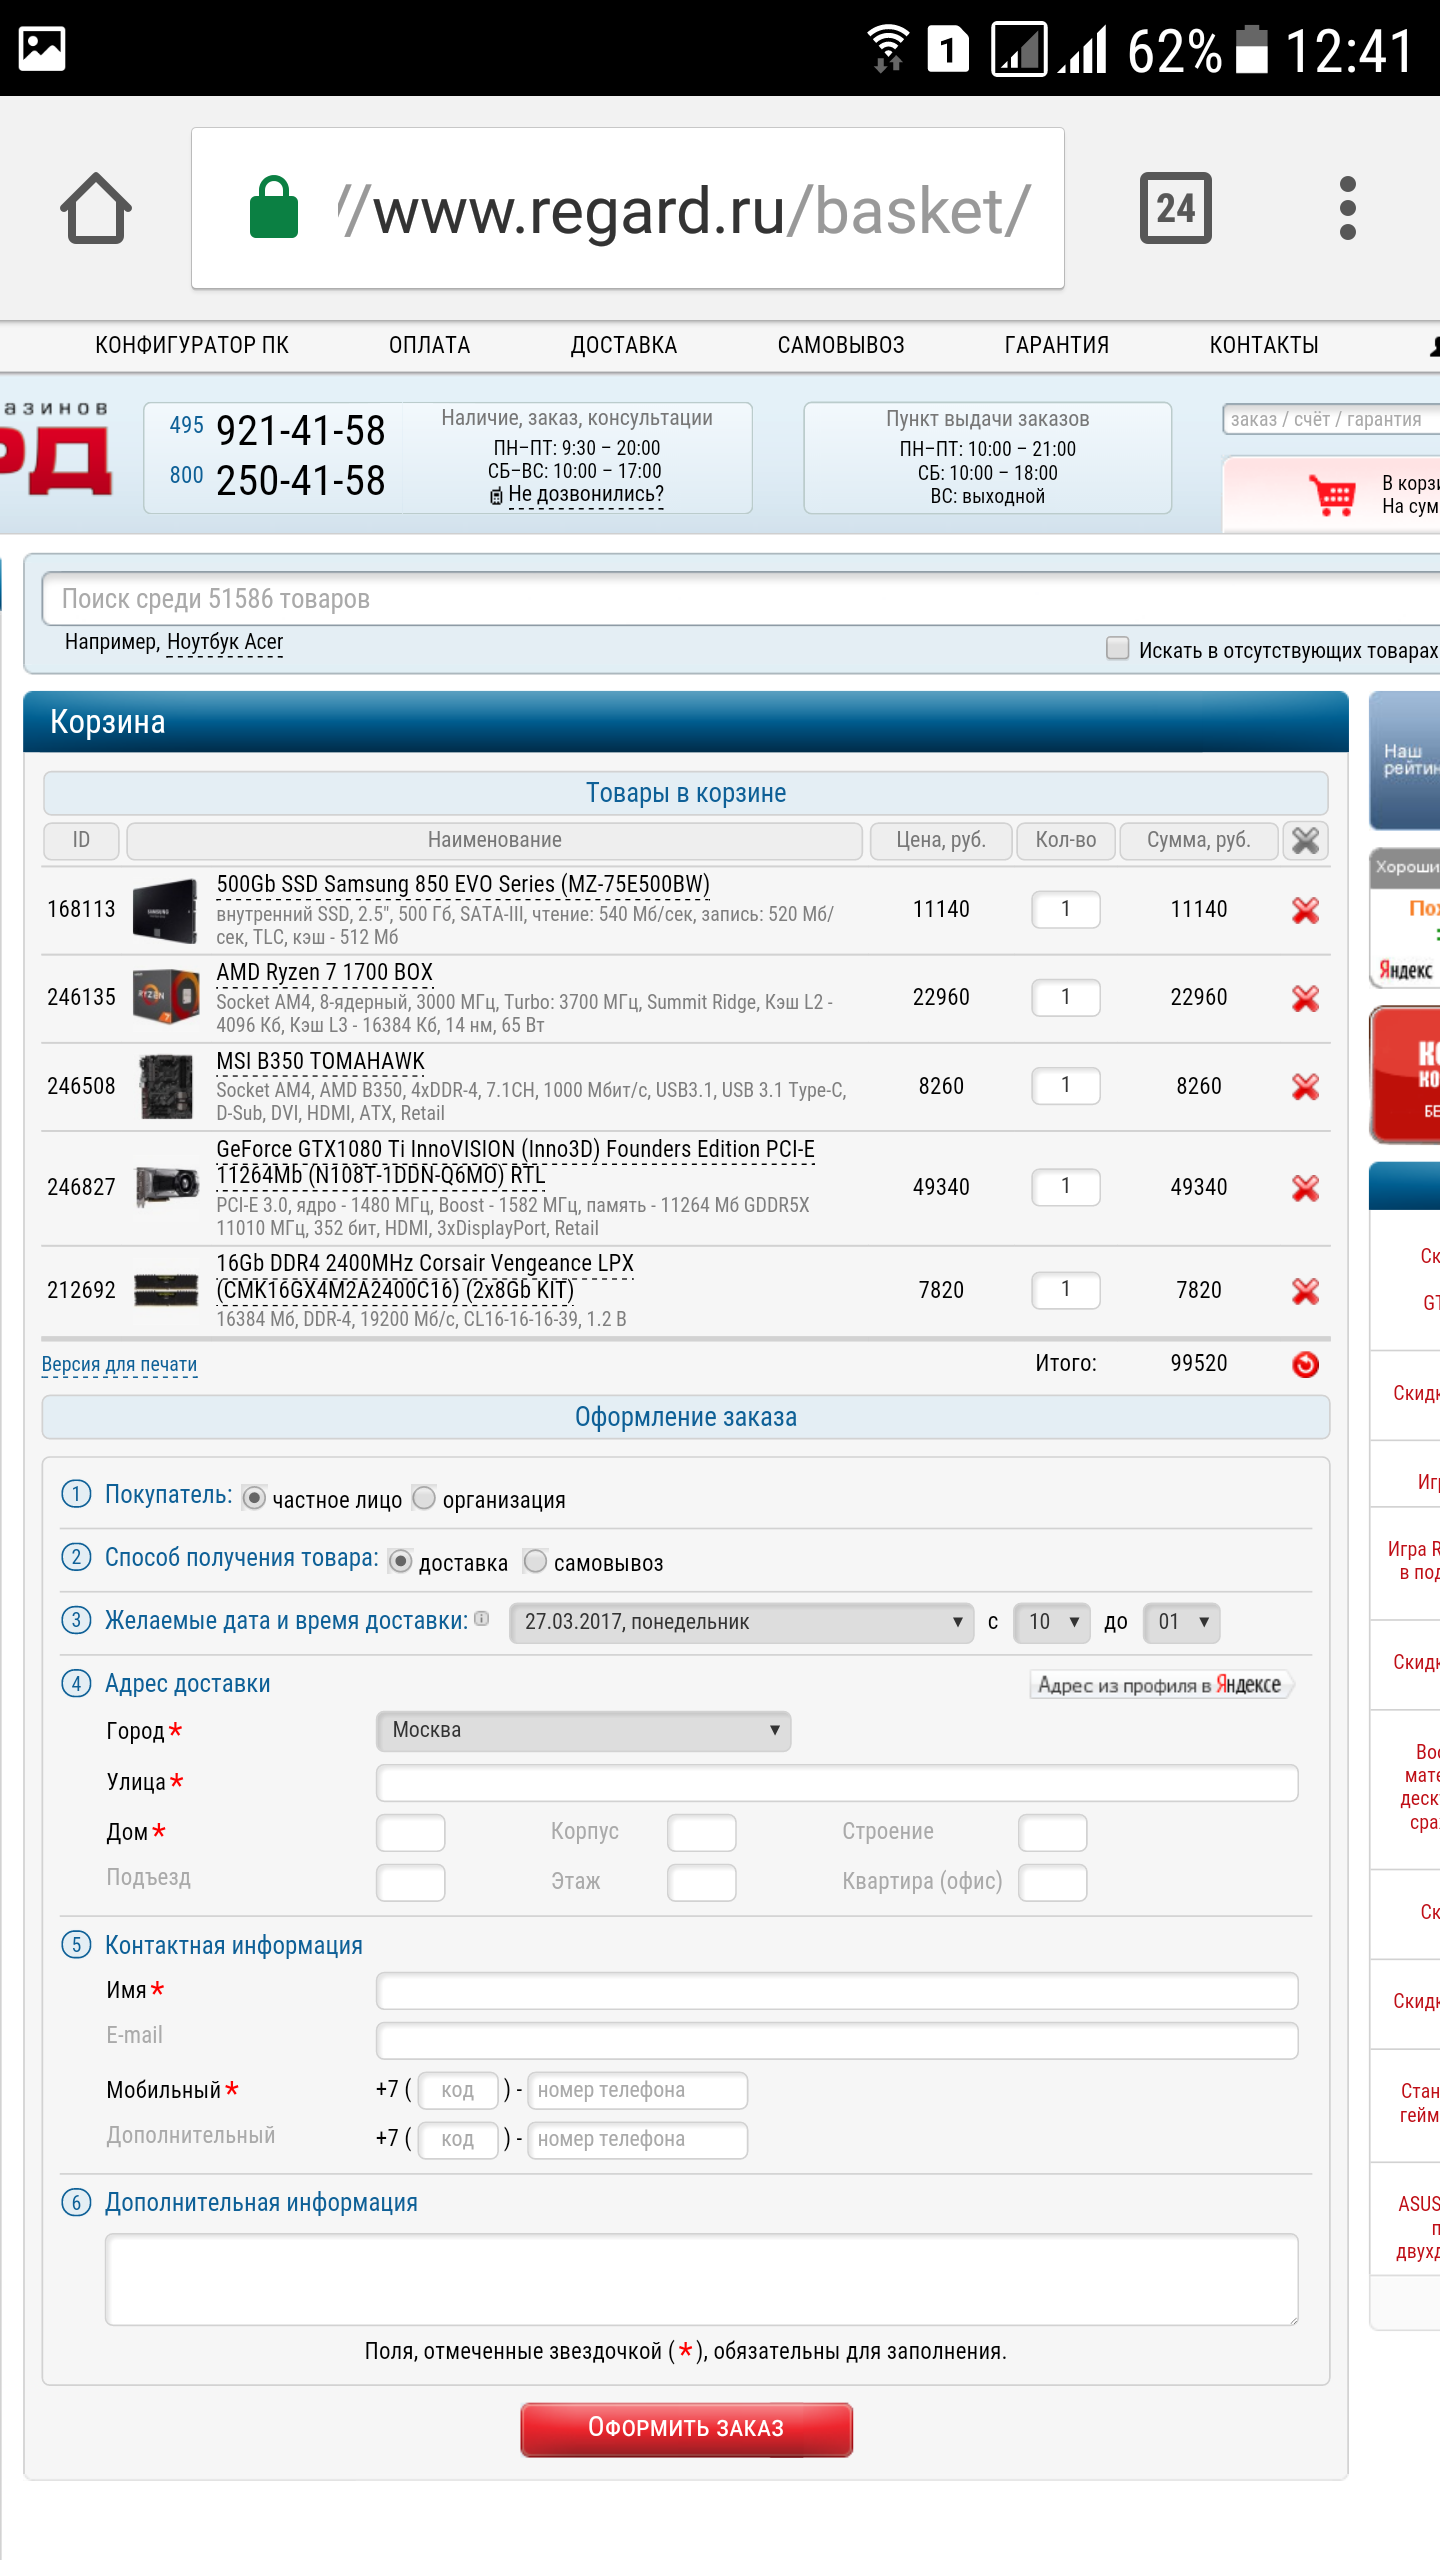This screenshot has width=1440, height=2560.
Task: Focus the browser address bar
Action: [x=628, y=208]
